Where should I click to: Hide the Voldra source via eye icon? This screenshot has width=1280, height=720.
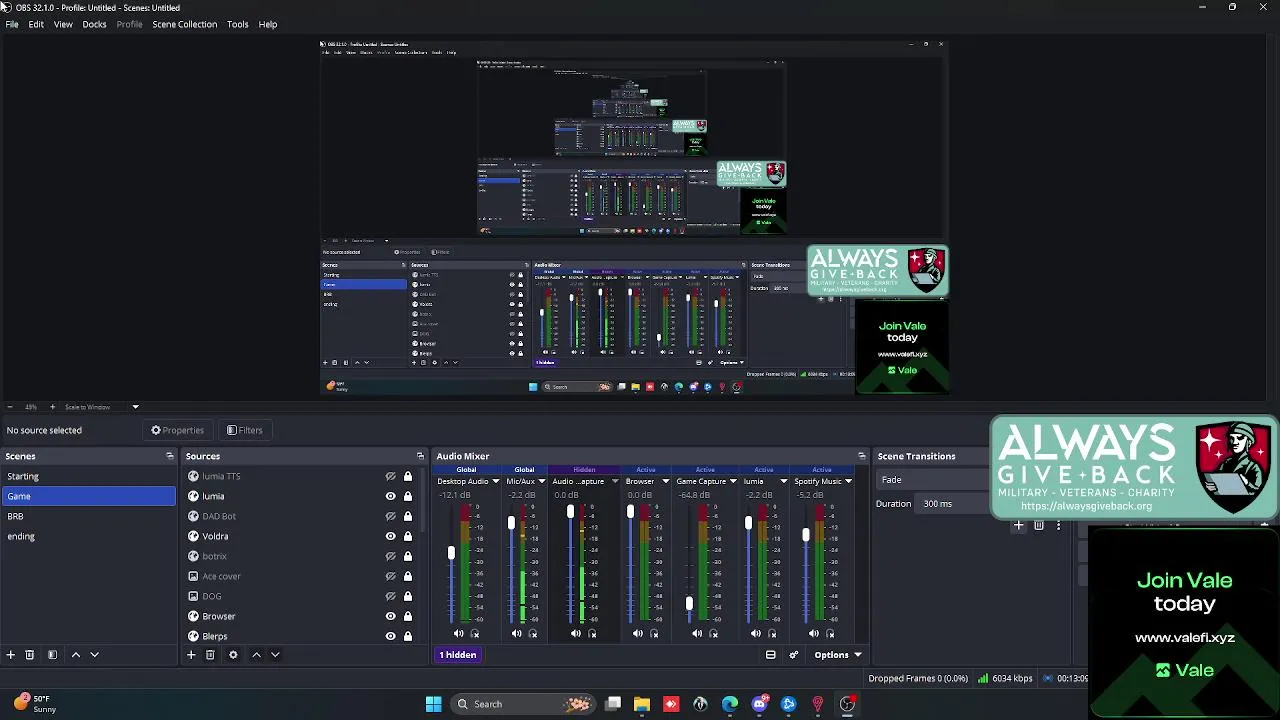(391, 537)
